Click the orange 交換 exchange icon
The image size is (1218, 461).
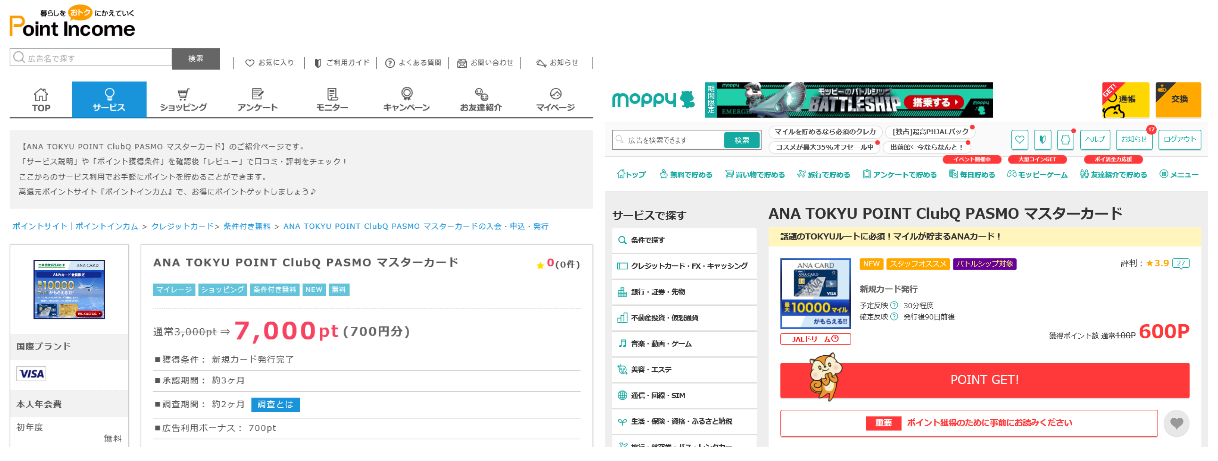[x=1178, y=100]
